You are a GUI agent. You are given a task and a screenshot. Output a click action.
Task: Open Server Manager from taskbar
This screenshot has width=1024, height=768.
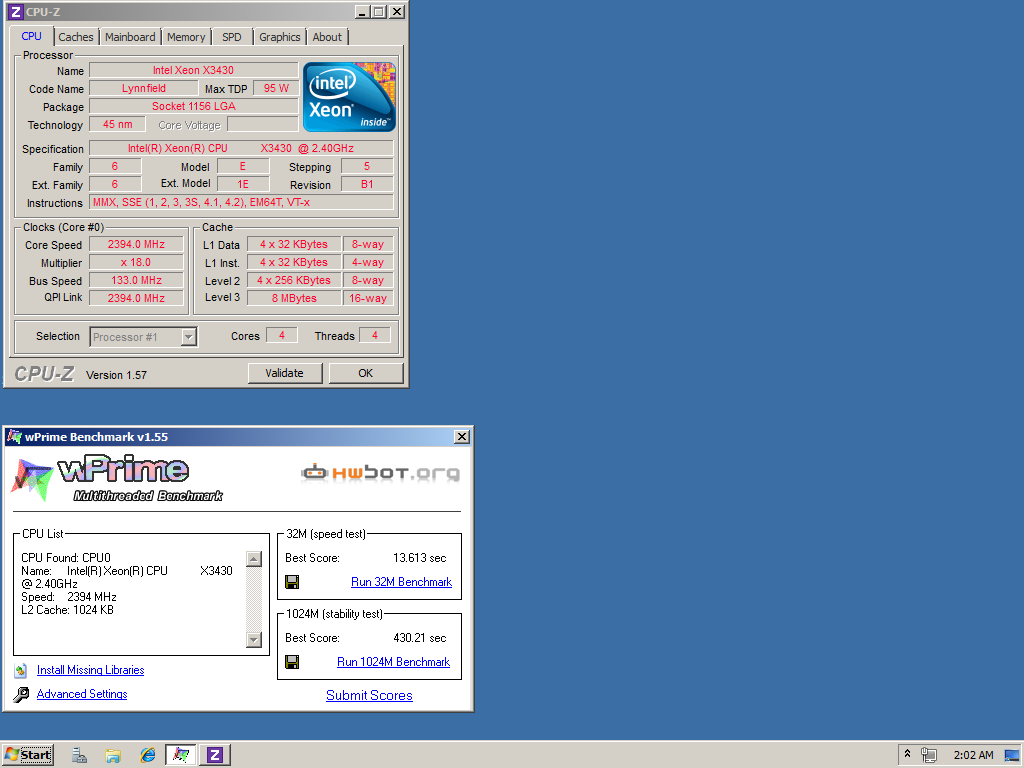[x=80, y=756]
